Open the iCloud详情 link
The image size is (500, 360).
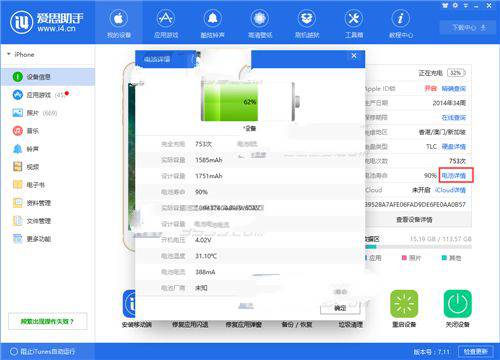point(450,190)
